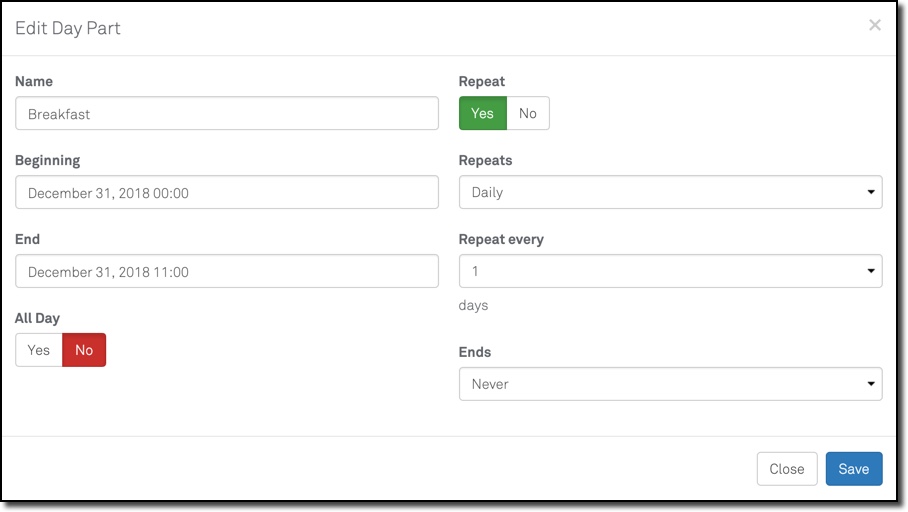Click the Close button in the footer
The width and height of the screenshot is (908, 512).
click(x=787, y=469)
